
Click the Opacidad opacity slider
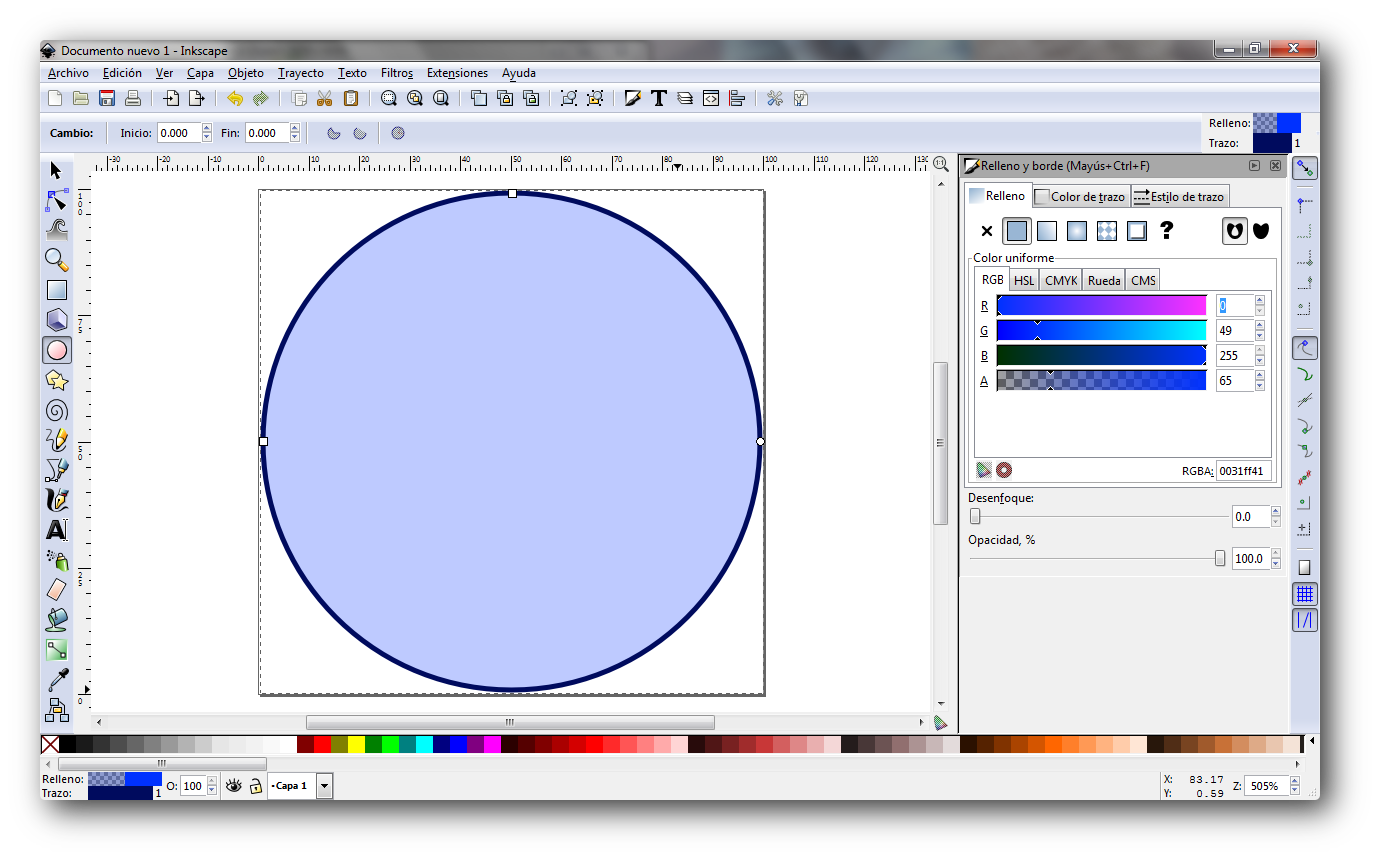click(x=1097, y=559)
